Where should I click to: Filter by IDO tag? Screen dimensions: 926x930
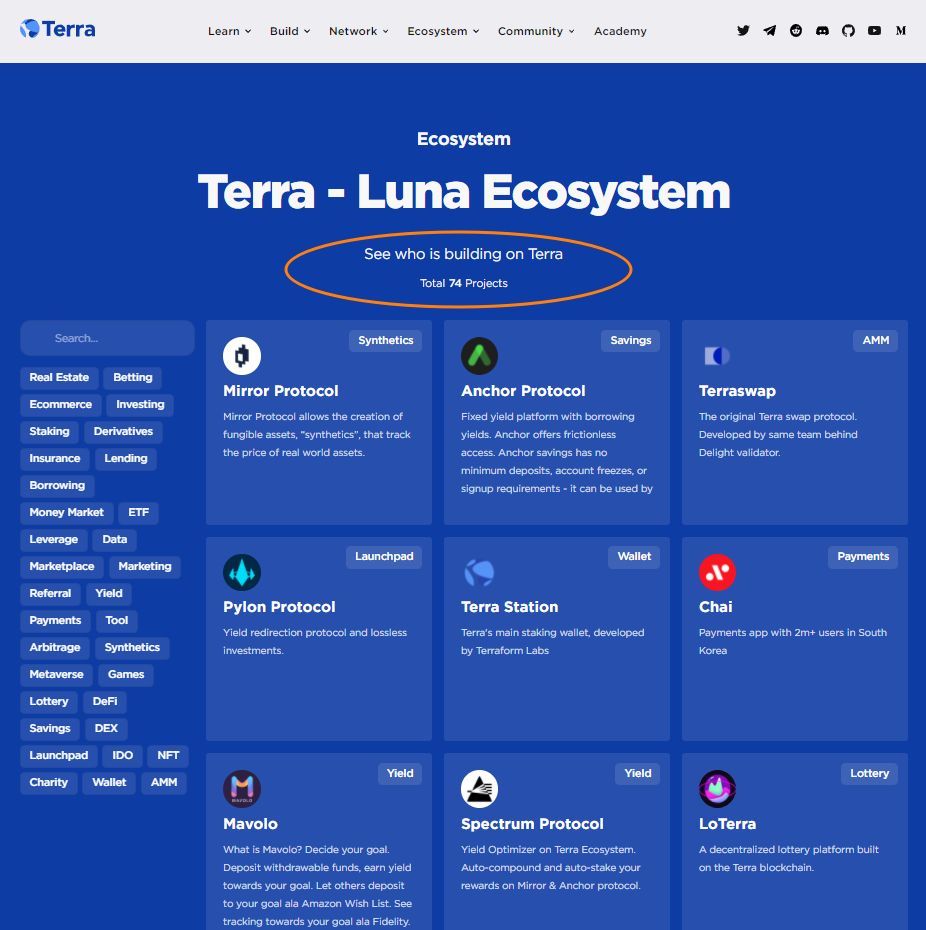coord(123,756)
